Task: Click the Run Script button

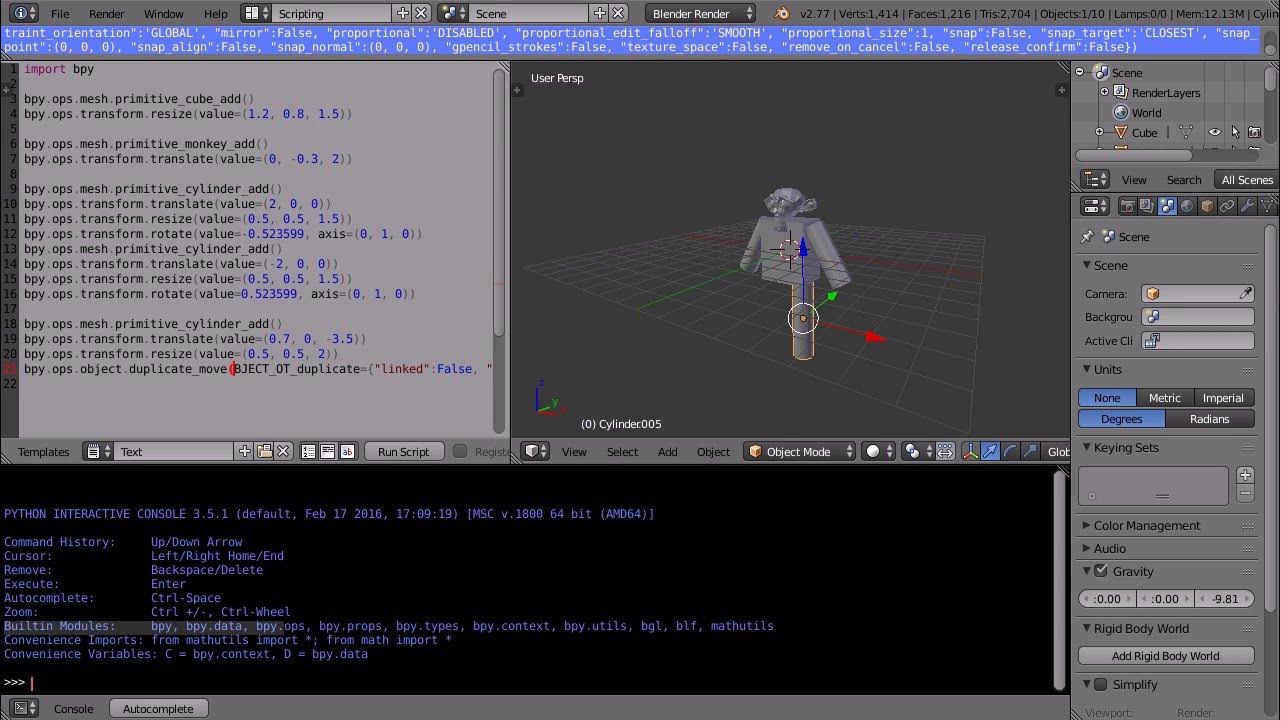Action: click(x=403, y=452)
